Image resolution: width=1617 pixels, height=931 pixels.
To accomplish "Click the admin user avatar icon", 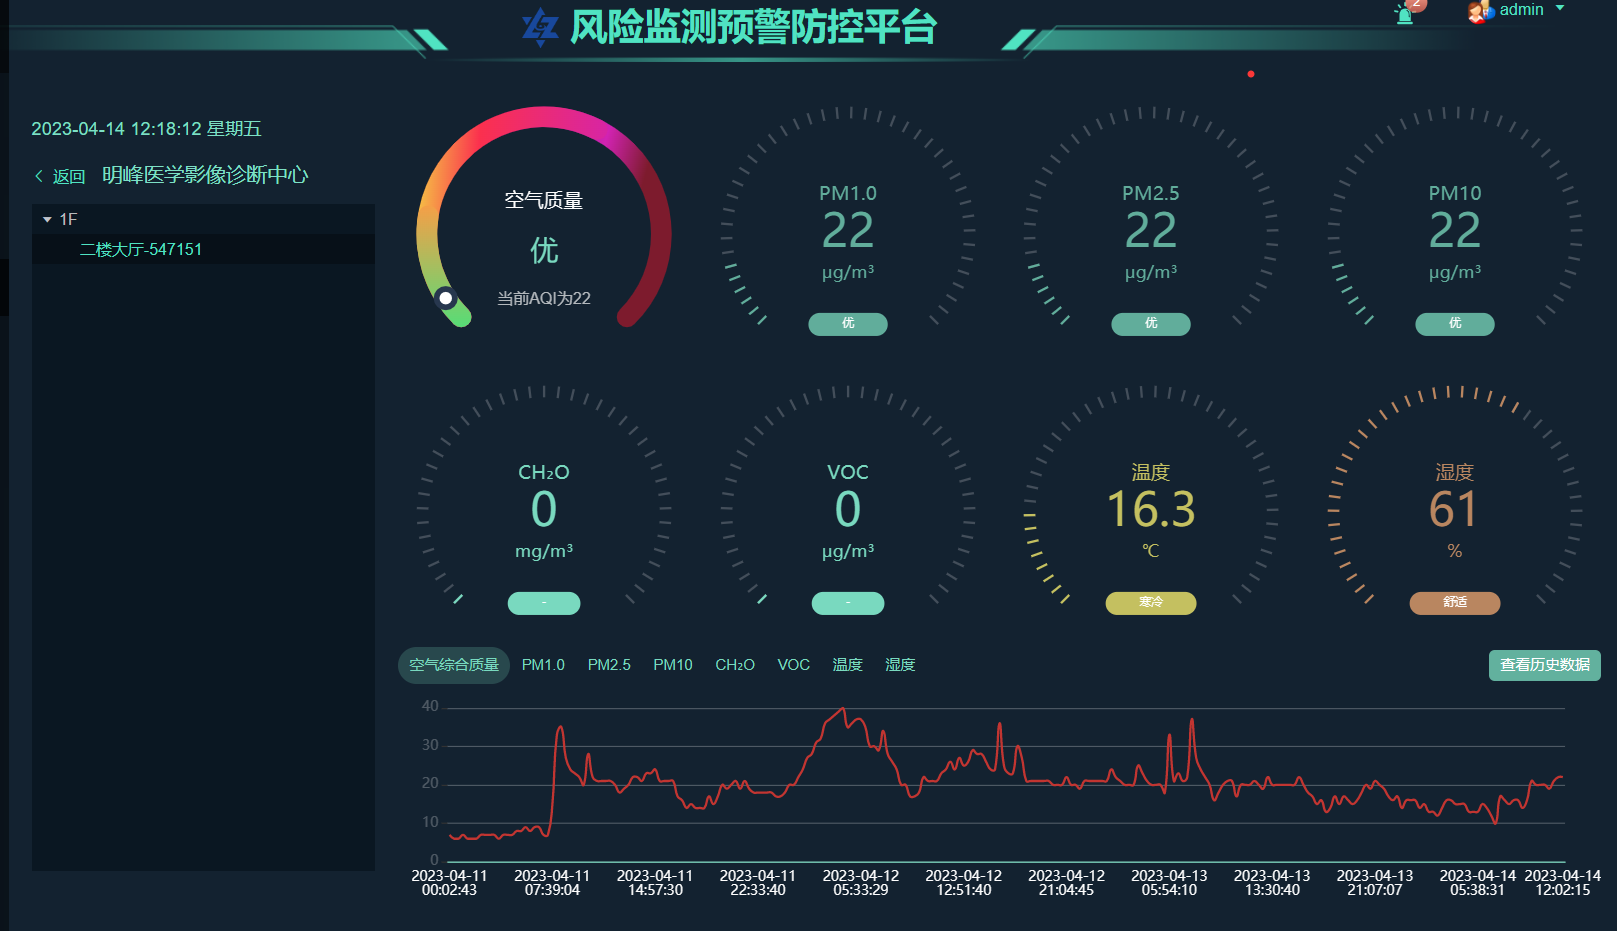I will point(1478,12).
